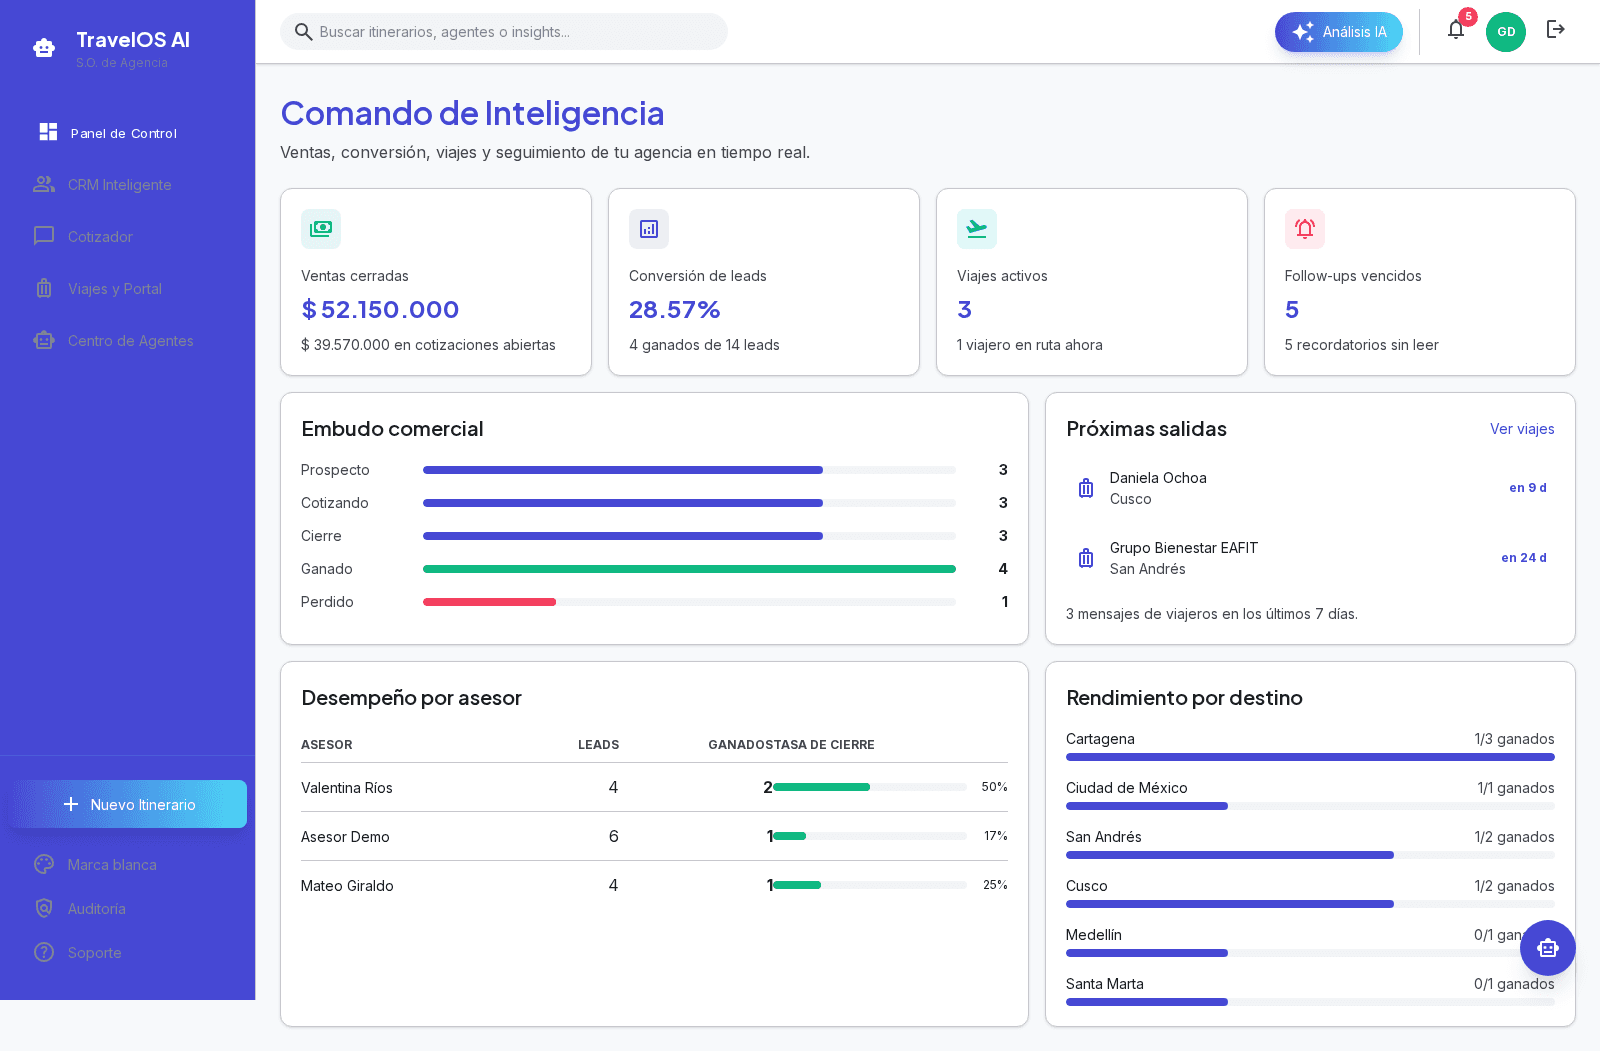Go to Panel de Control

click(x=128, y=132)
